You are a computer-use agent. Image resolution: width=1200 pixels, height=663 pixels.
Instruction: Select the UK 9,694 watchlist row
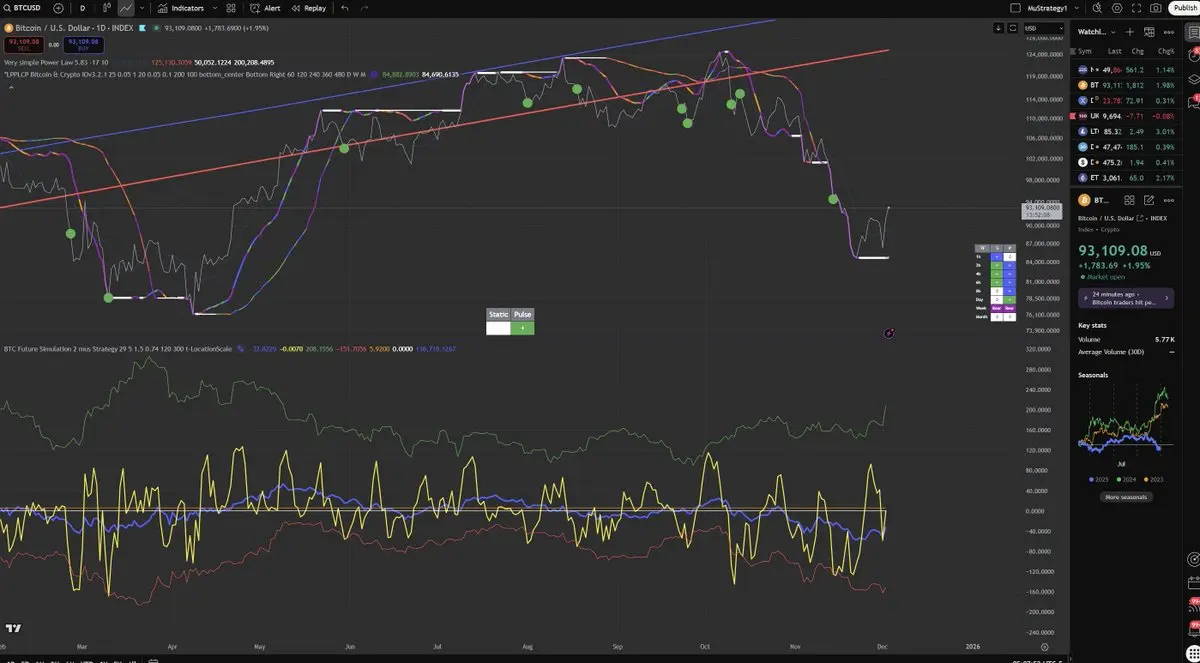pos(1126,116)
